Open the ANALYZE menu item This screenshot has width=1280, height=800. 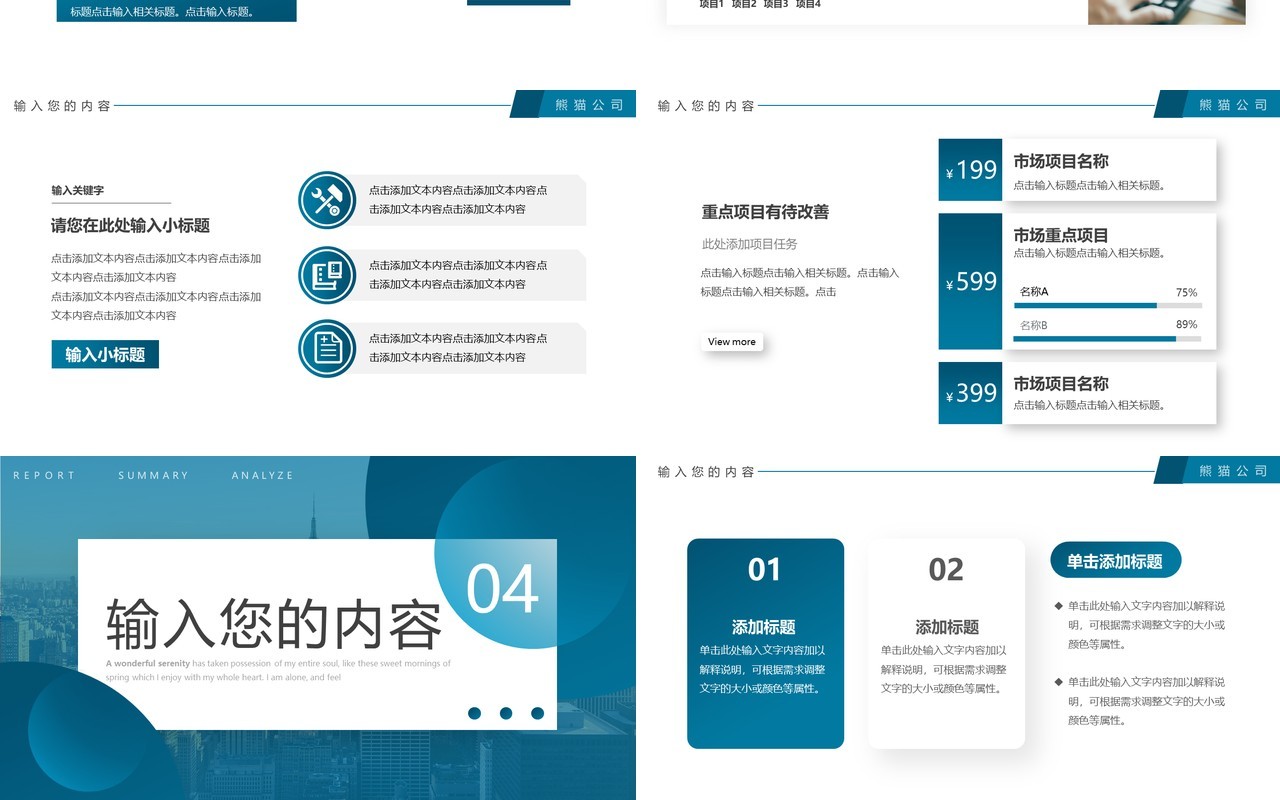263,475
